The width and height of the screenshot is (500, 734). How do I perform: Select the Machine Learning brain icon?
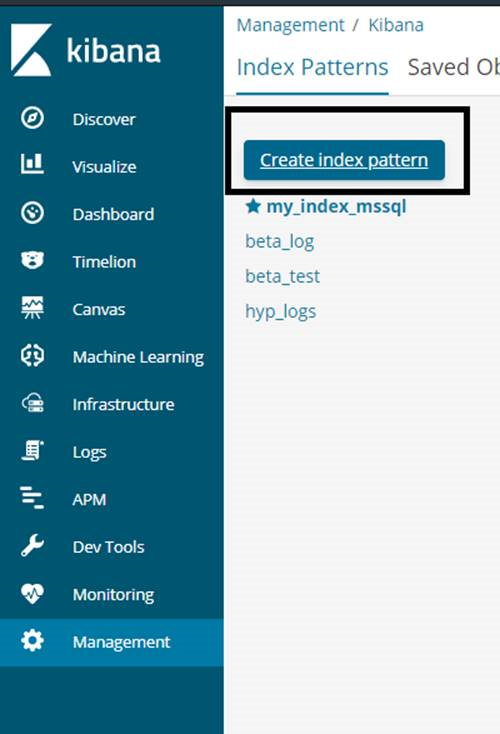pyautogui.click(x=32, y=355)
